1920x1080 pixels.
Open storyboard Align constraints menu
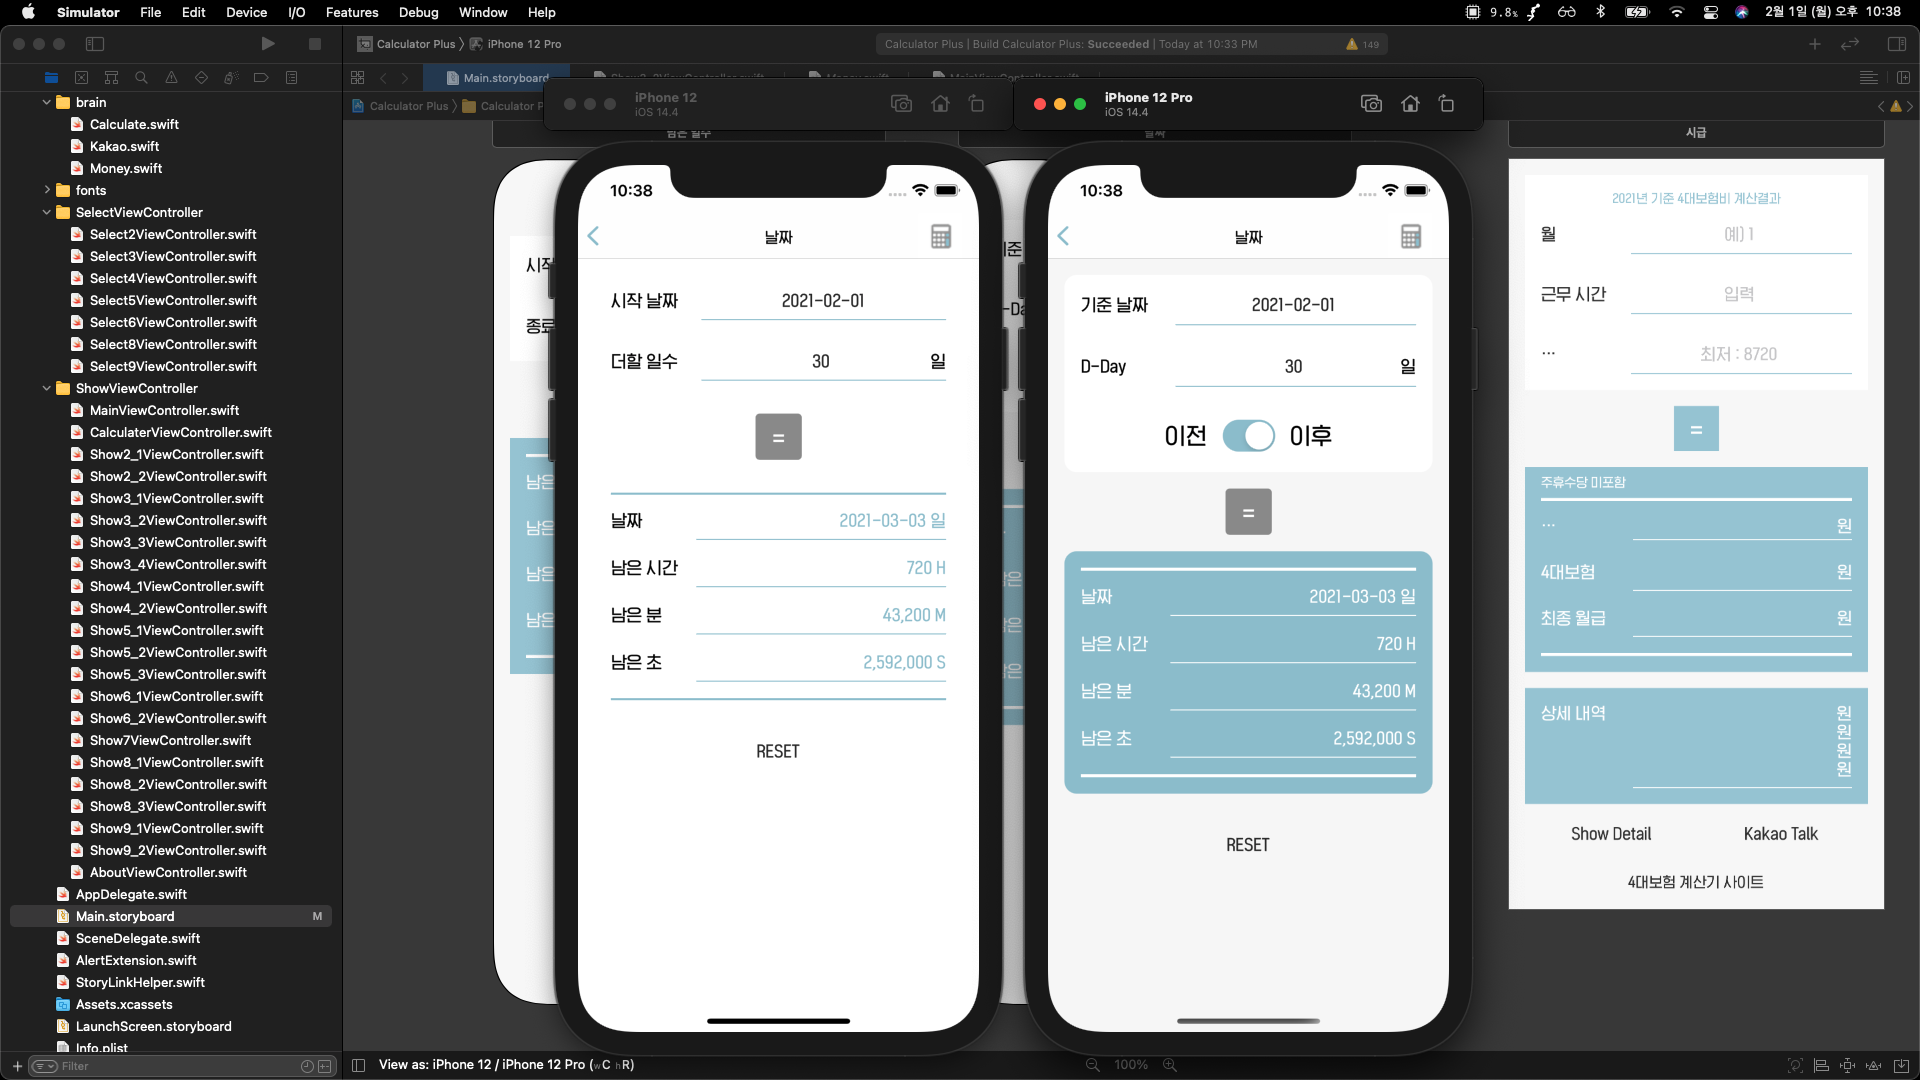tap(1821, 1066)
